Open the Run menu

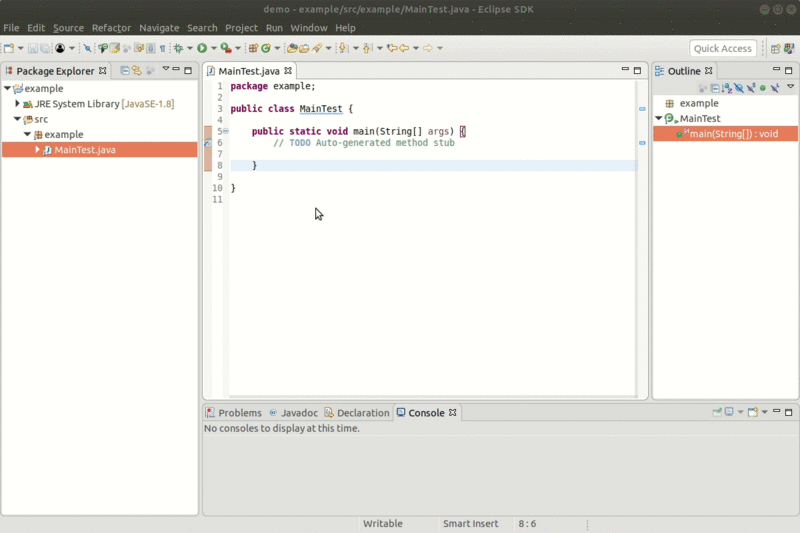[274, 28]
